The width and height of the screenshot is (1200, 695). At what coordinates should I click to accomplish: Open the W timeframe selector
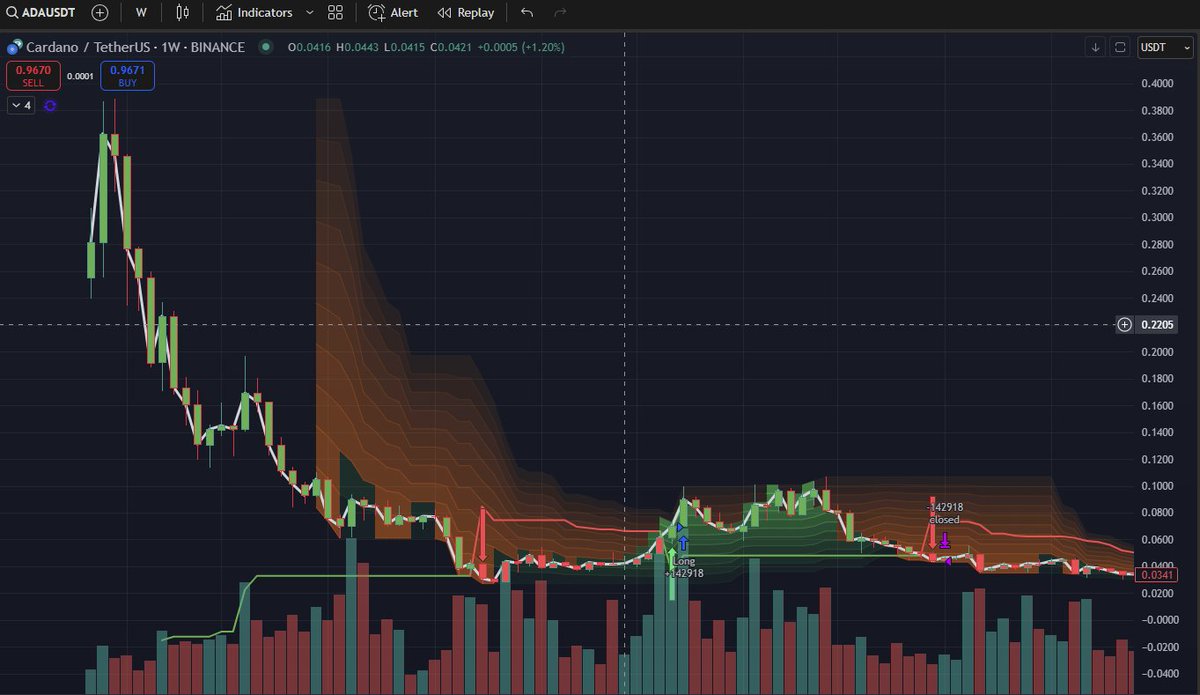click(x=140, y=12)
